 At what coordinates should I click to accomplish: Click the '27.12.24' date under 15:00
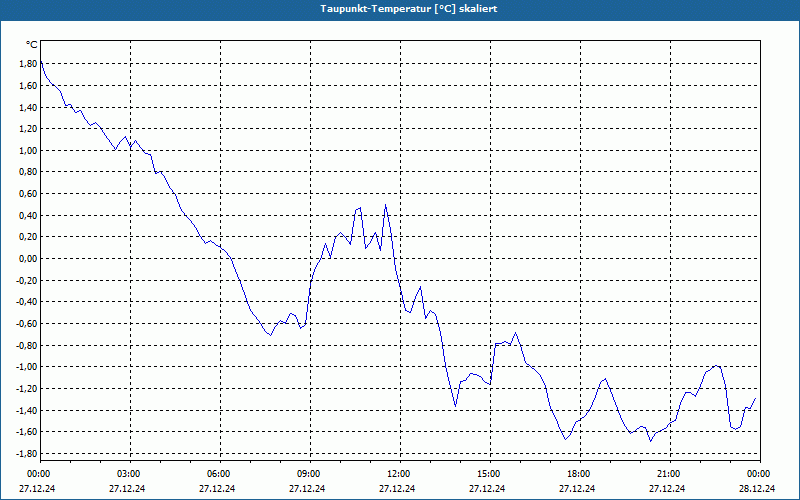[487, 488]
